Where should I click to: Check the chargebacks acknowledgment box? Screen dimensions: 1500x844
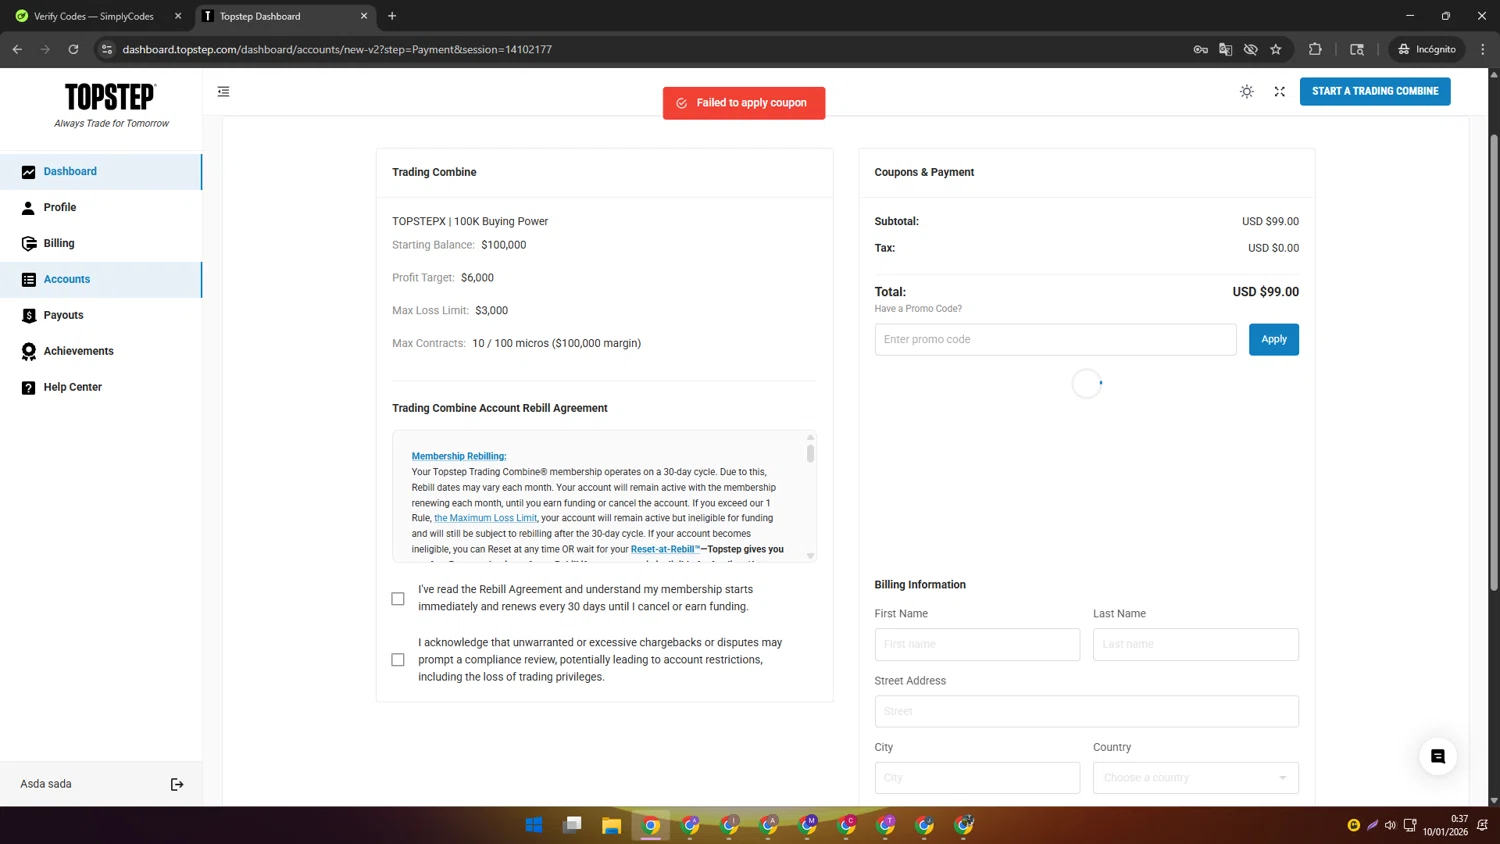(398, 660)
